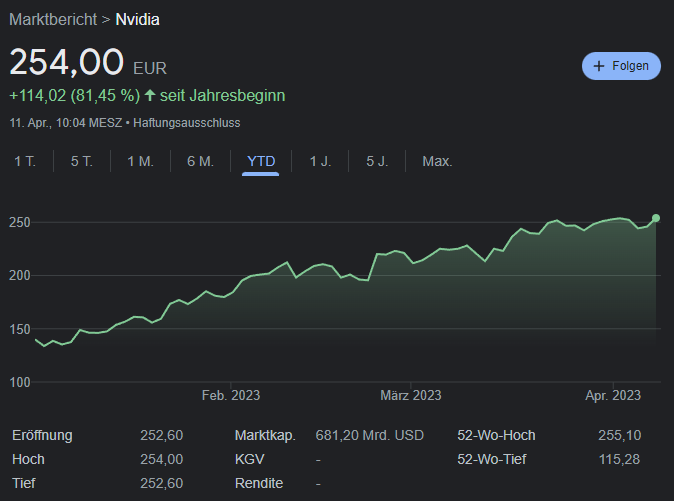Click the green up-arrow trend icon
This screenshot has width=674, height=501.
[150, 96]
